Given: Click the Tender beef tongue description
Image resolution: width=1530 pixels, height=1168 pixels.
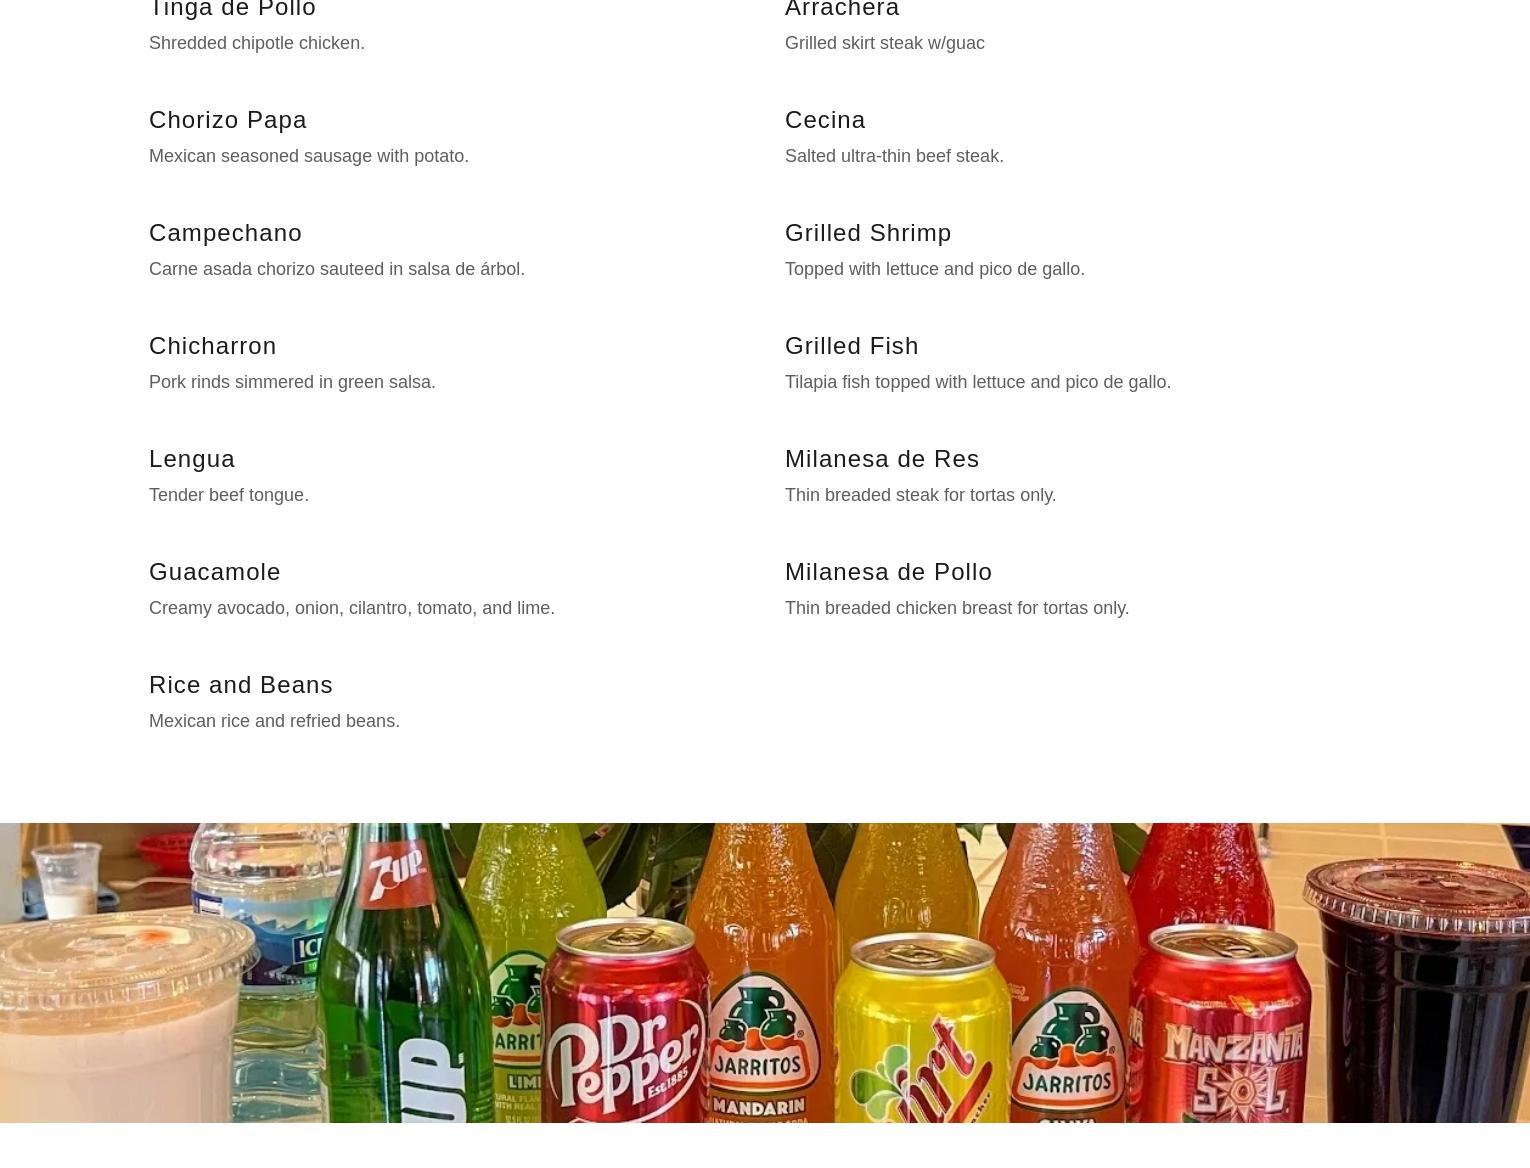Looking at the screenshot, I should [229, 495].
